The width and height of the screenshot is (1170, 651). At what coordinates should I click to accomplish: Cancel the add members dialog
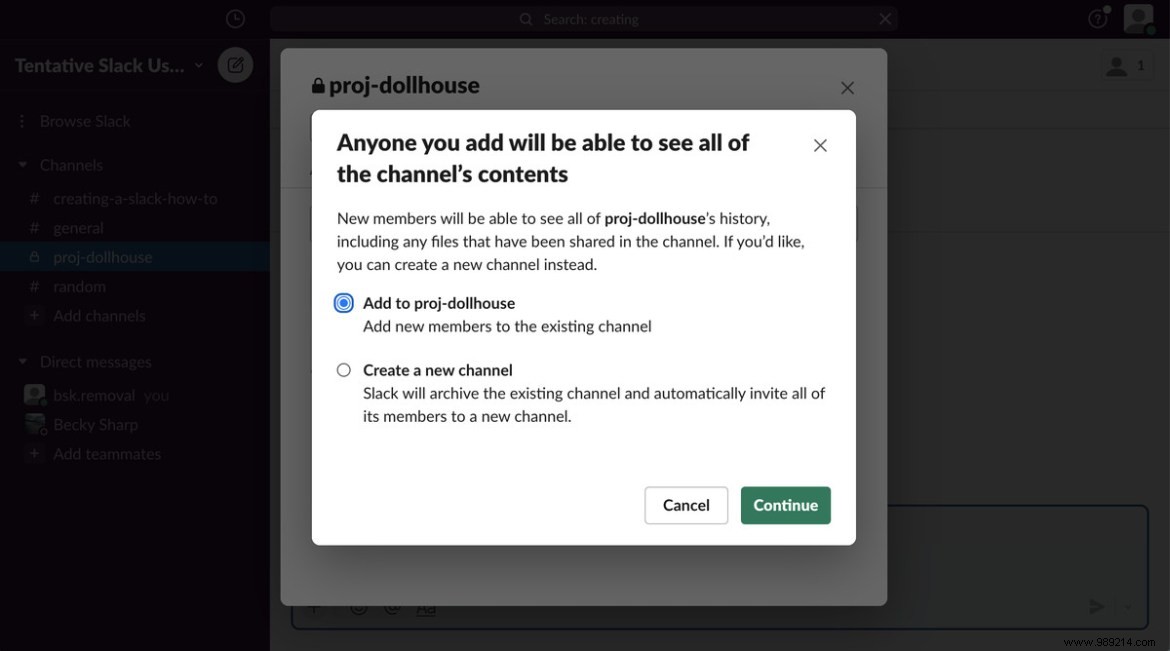coord(686,505)
